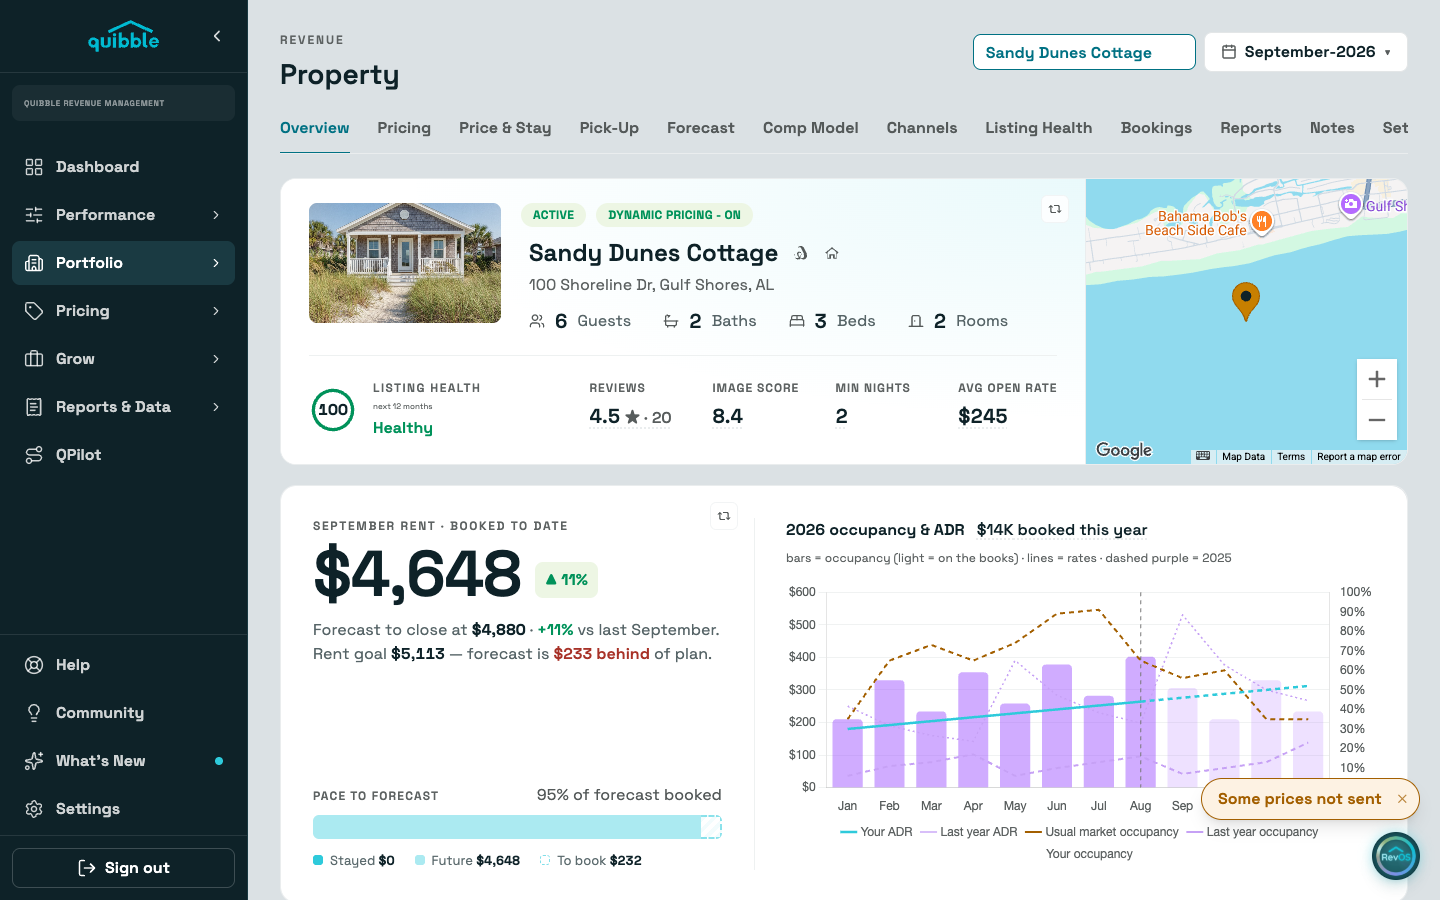Zoom out on the map

click(x=1377, y=420)
